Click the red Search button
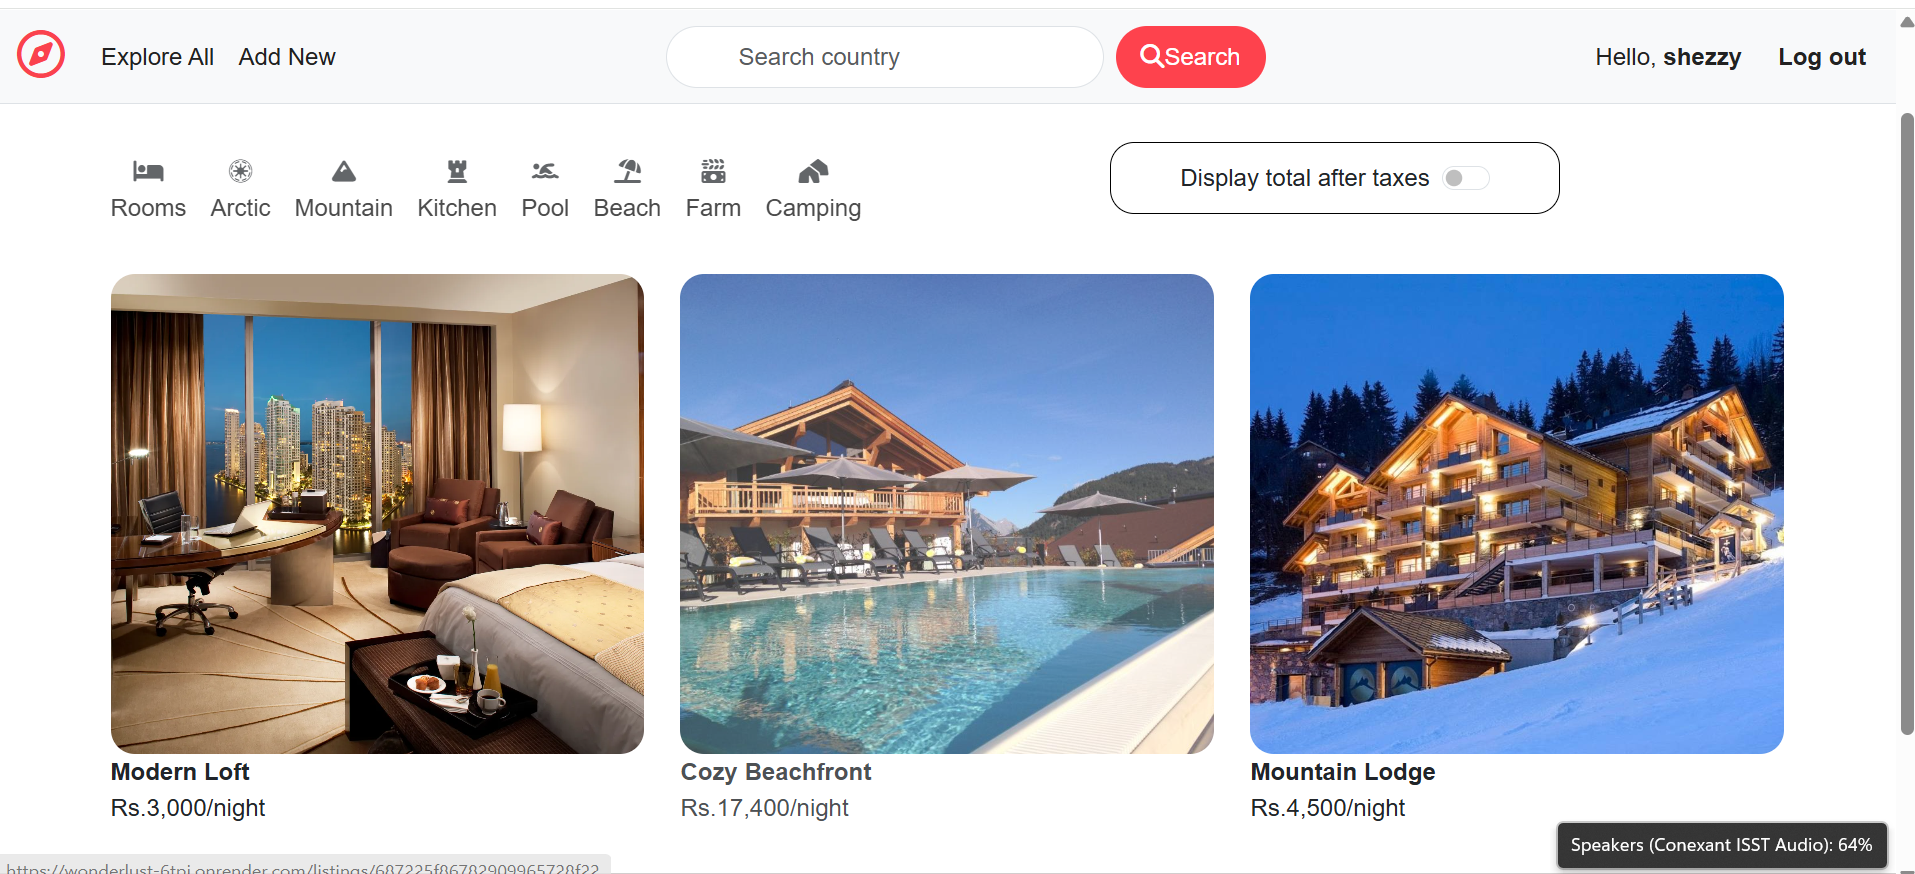1915x874 pixels. point(1190,57)
